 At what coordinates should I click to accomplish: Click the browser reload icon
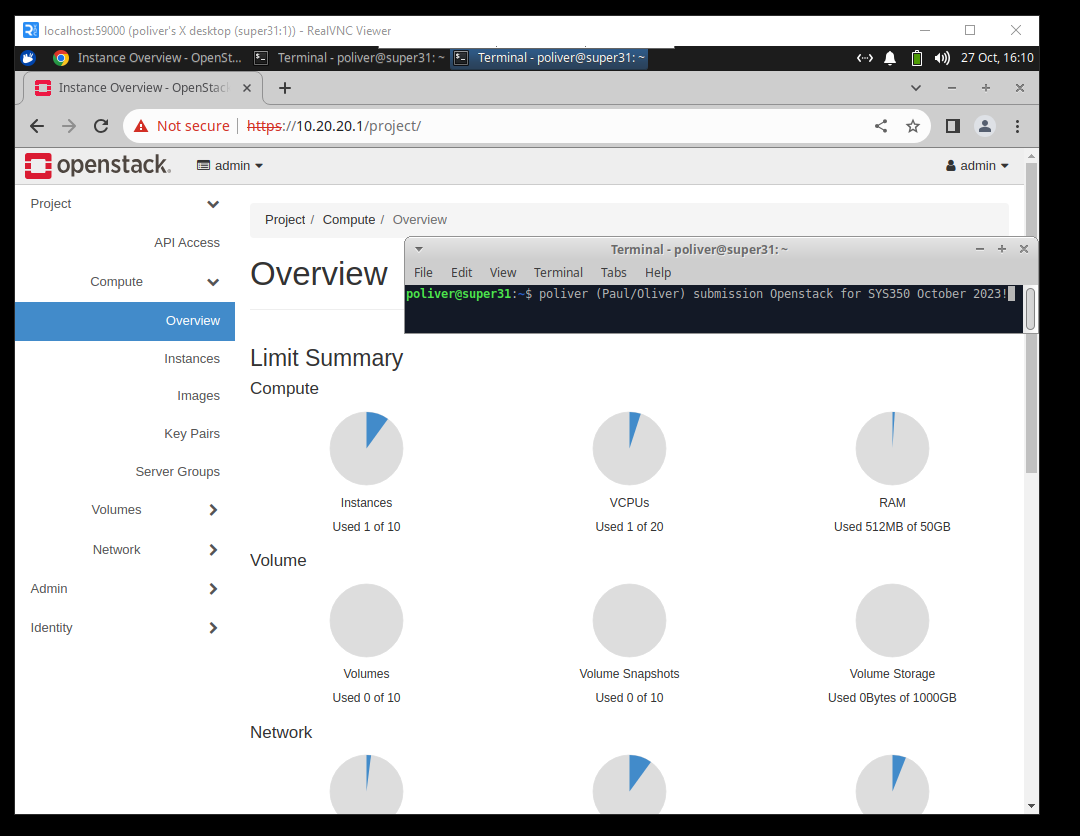pos(101,126)
